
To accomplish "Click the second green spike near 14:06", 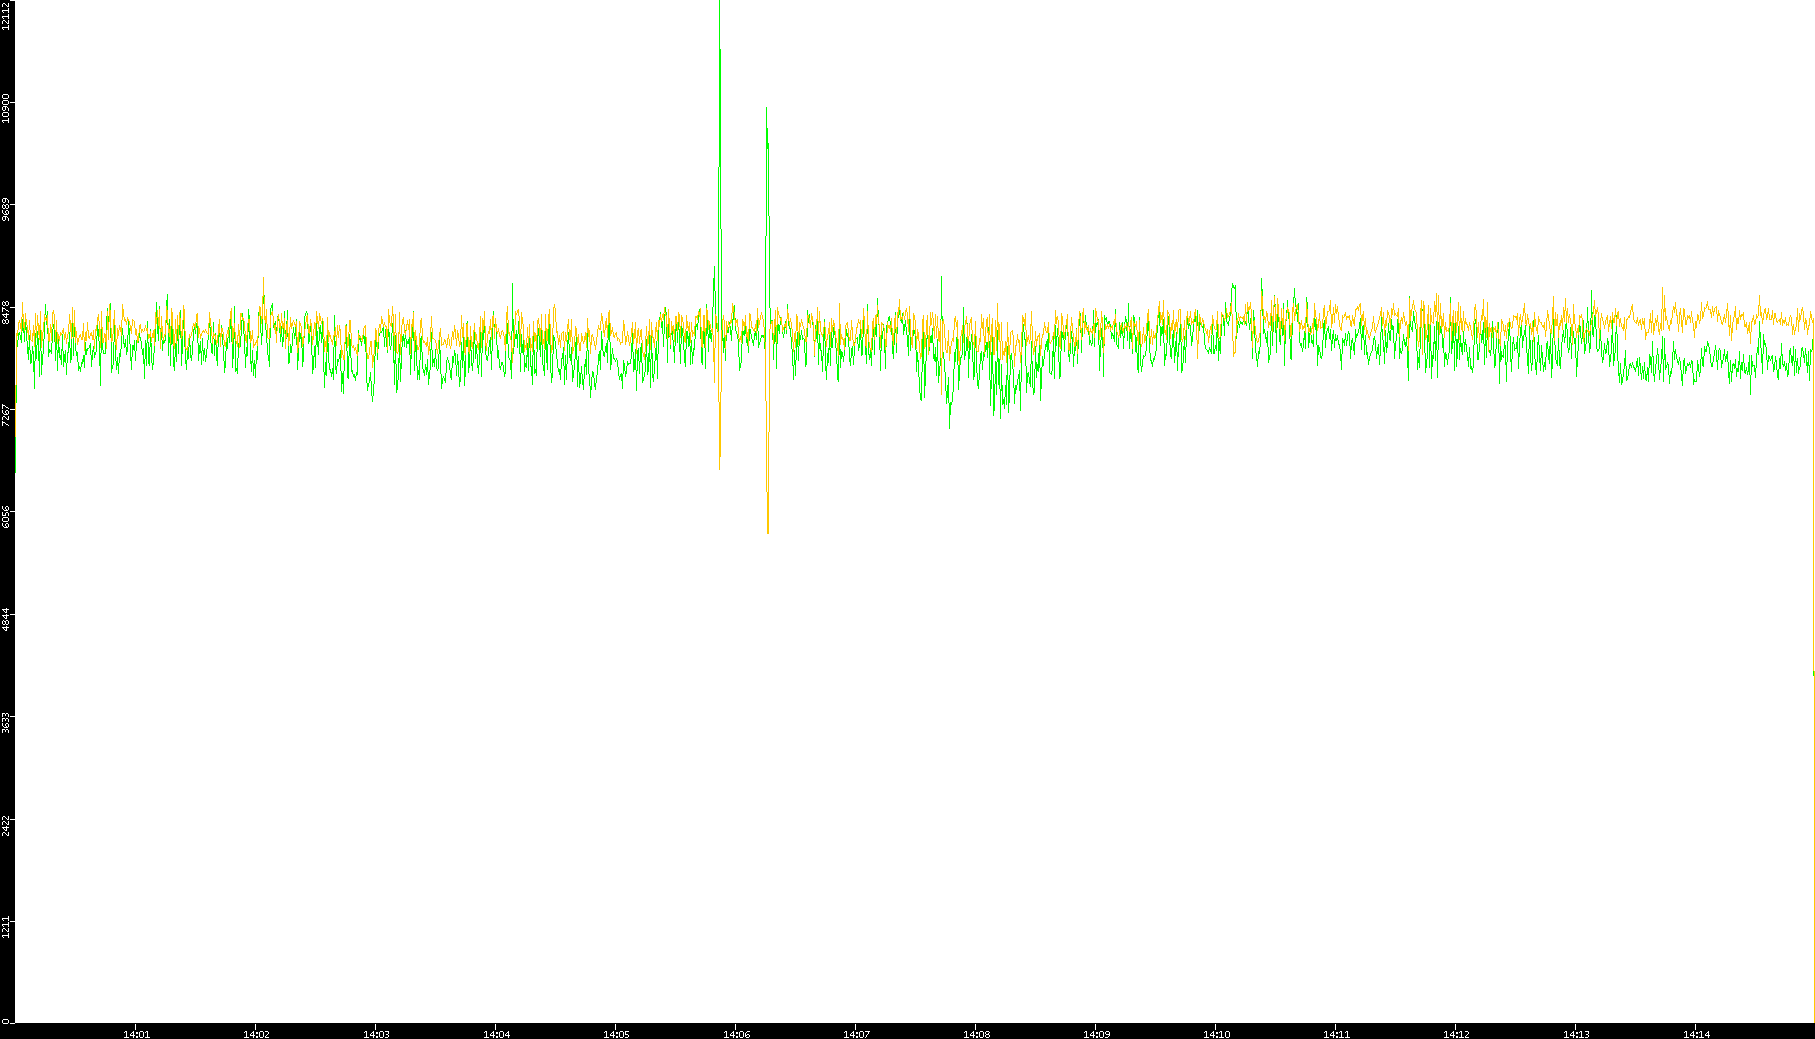I will pyautogui.click(x=766, y=109).
